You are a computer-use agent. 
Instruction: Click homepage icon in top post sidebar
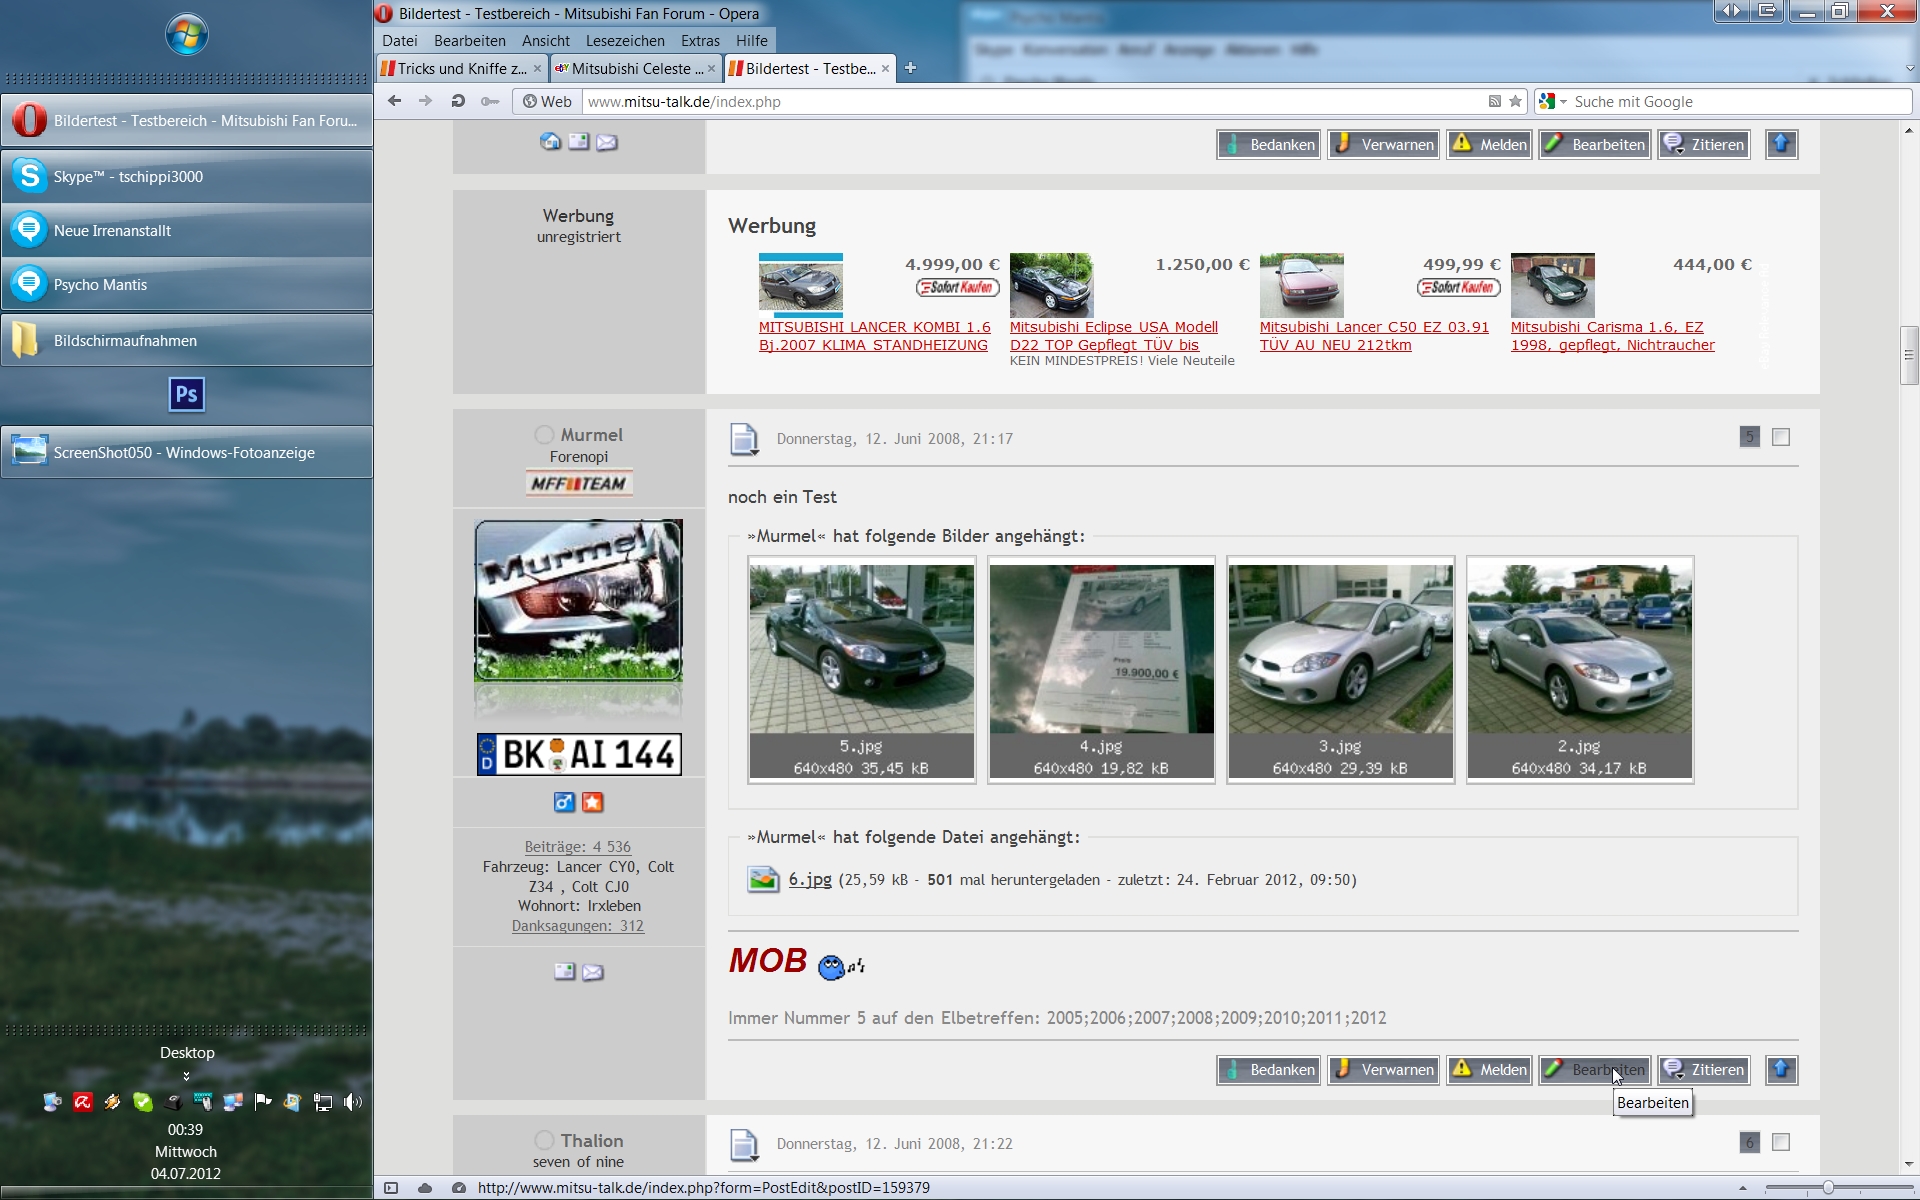coord(550,141)
